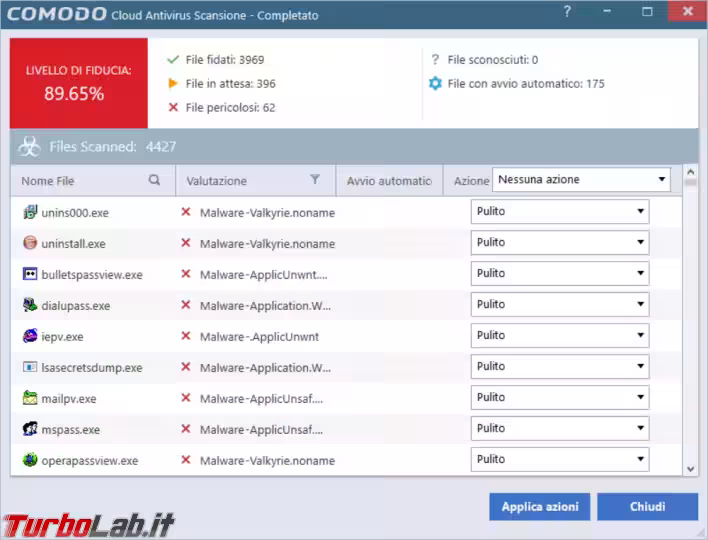Click the scrollbar up arrow

pos(690,172)
